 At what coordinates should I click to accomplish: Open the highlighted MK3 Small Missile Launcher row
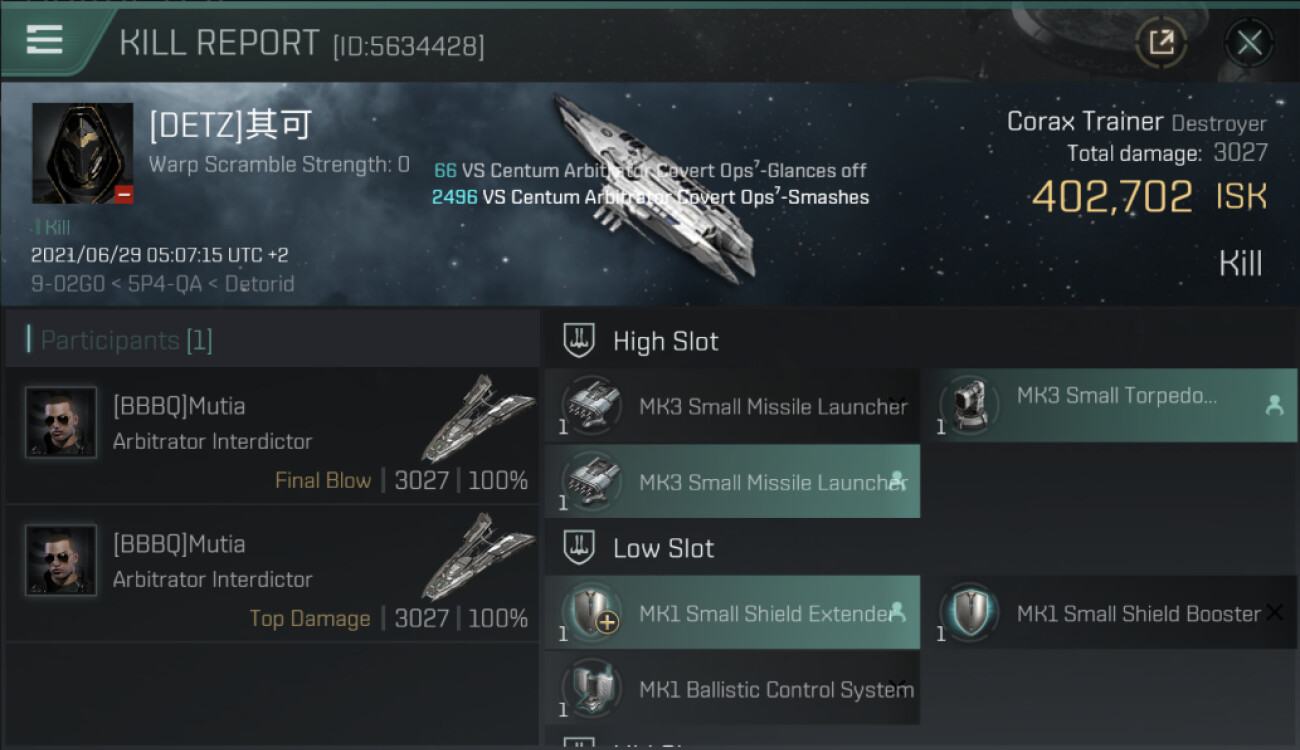732,482
